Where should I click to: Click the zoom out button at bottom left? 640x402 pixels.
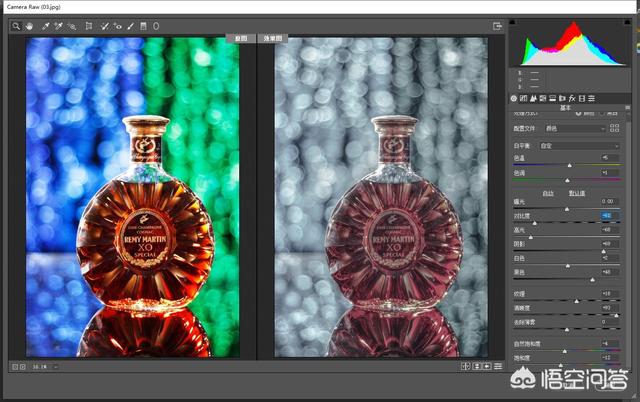[x=15, y=367]
